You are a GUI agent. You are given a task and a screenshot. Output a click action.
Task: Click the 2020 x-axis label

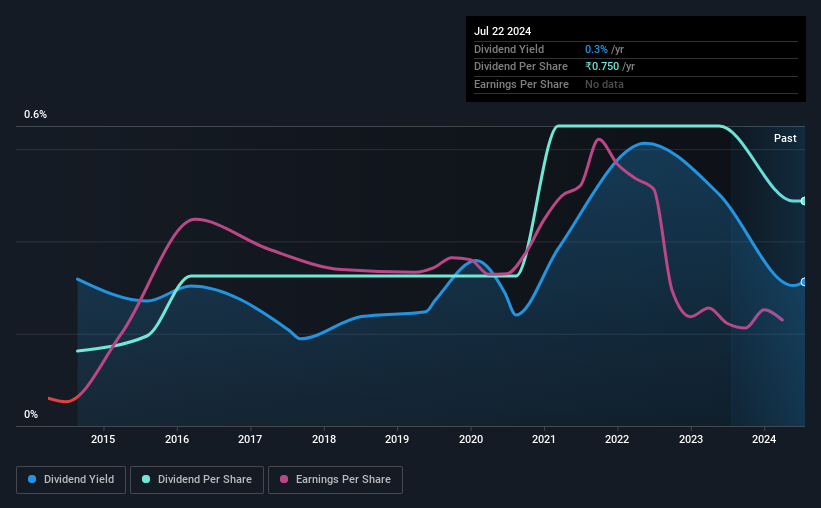[471, 439]
